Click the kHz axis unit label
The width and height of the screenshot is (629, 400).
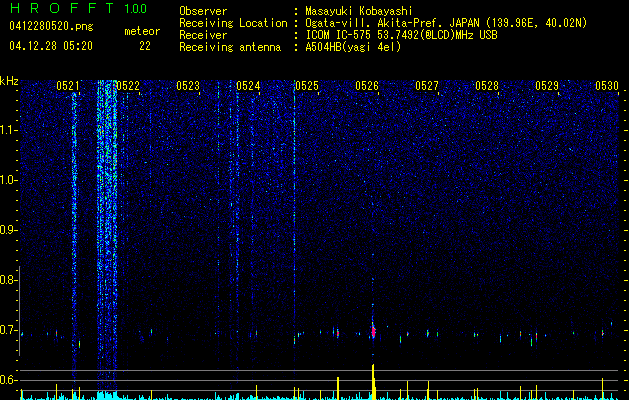click(9, 81)
